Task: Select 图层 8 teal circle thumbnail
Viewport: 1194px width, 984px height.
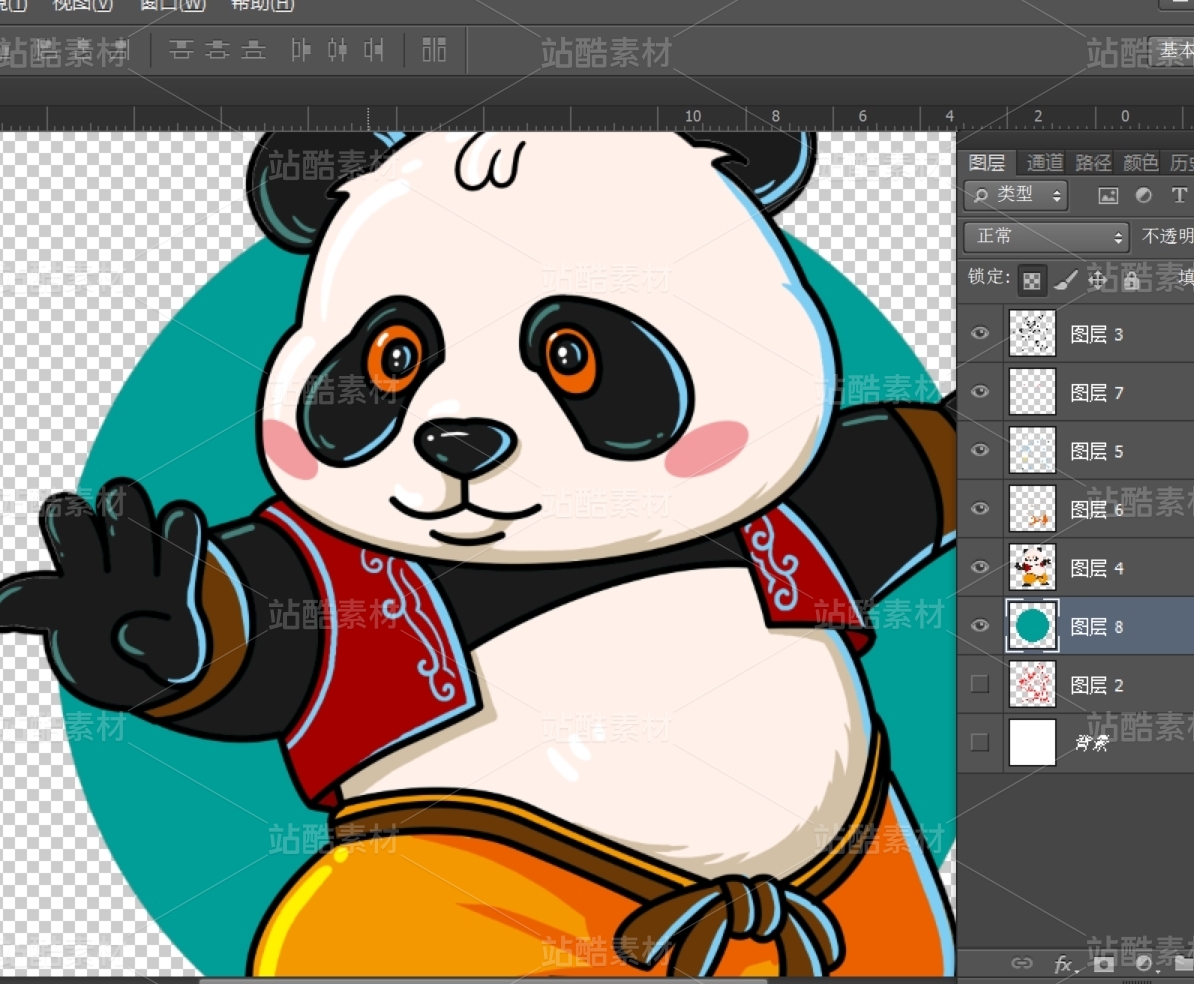Action: point(1032,626)
